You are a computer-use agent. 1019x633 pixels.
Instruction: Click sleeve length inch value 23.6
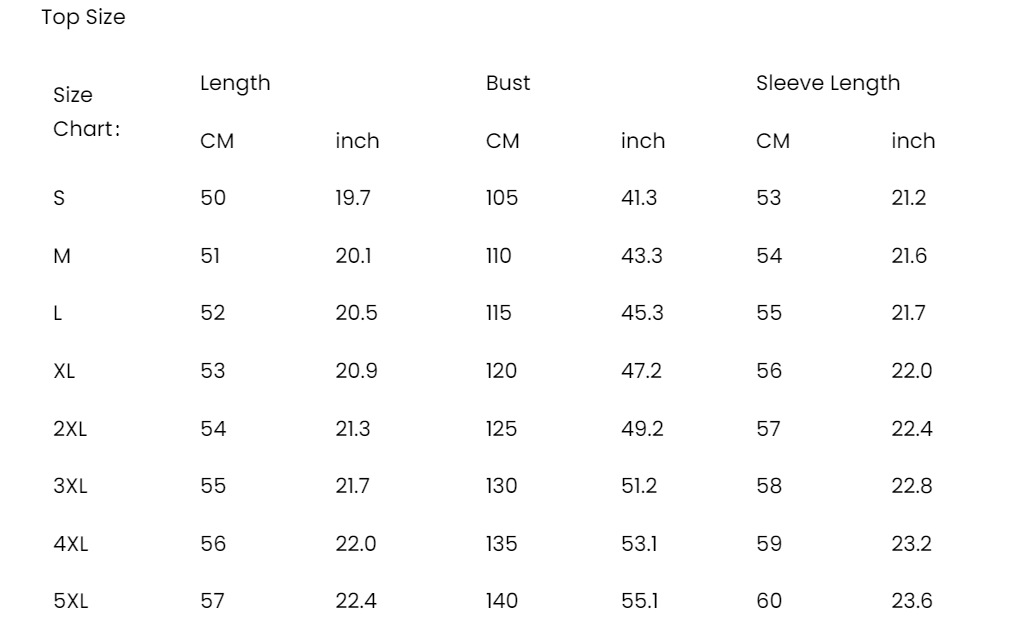pyautogui.click(x=911, y=602)
